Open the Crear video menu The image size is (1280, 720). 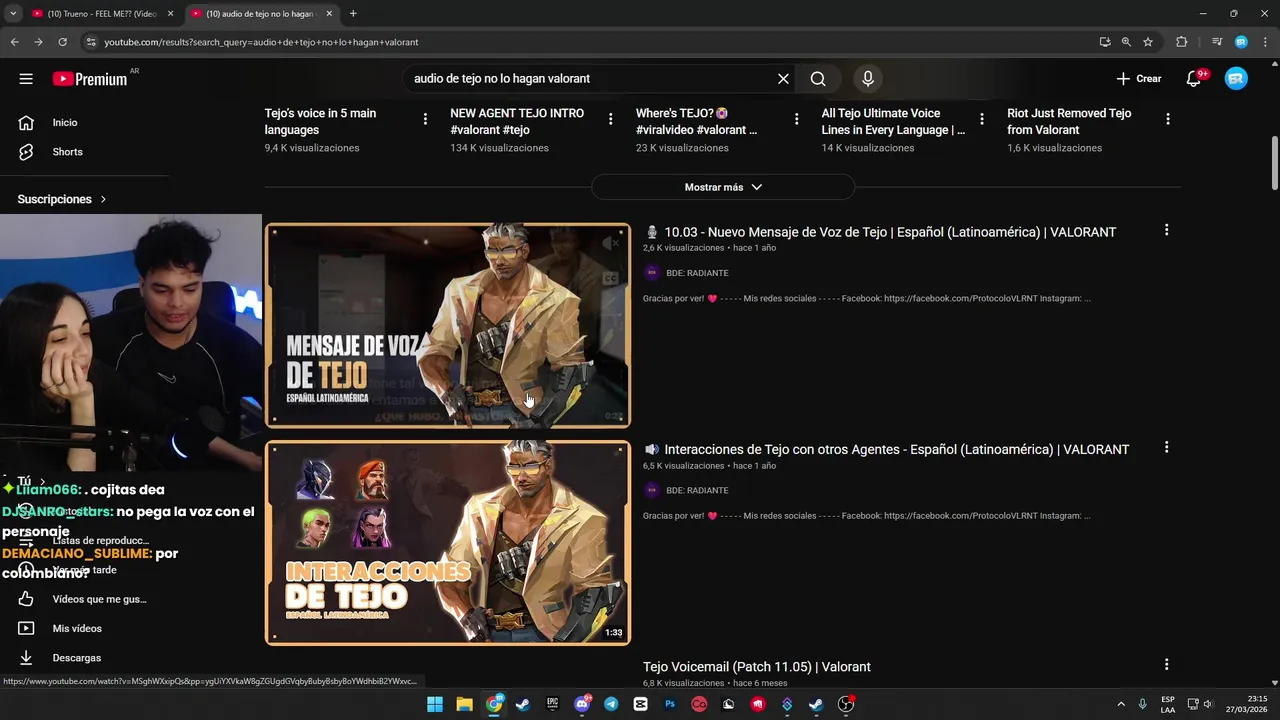point(1139,79)
